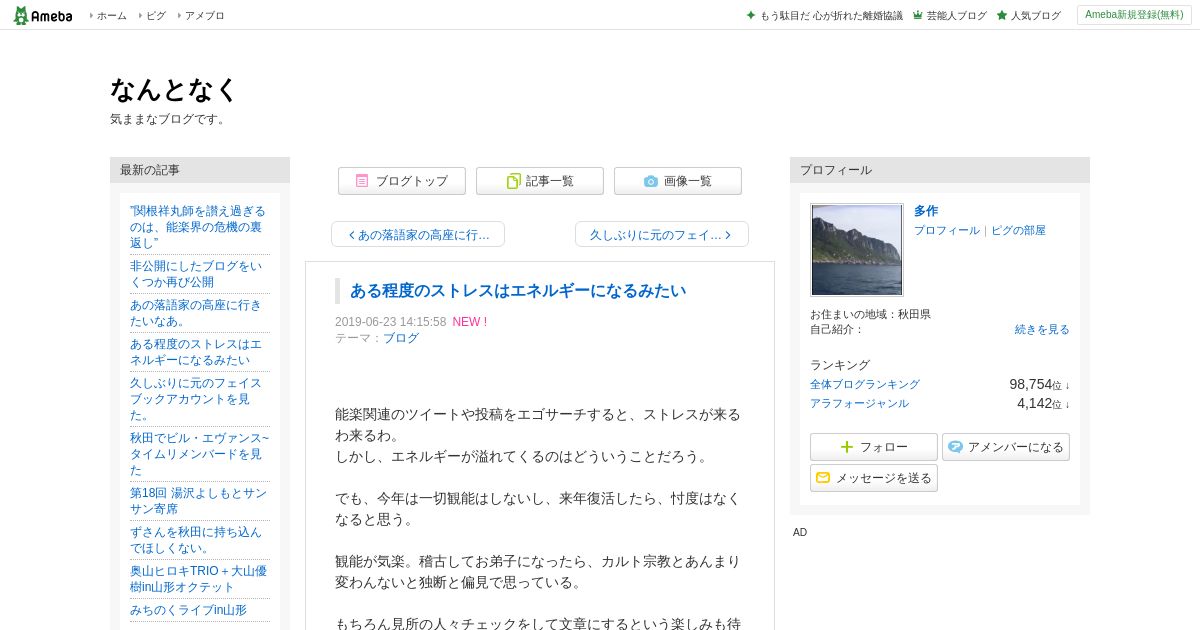Click the right chevron on the next-post button

pyautogui.click(x=728, y=235)
